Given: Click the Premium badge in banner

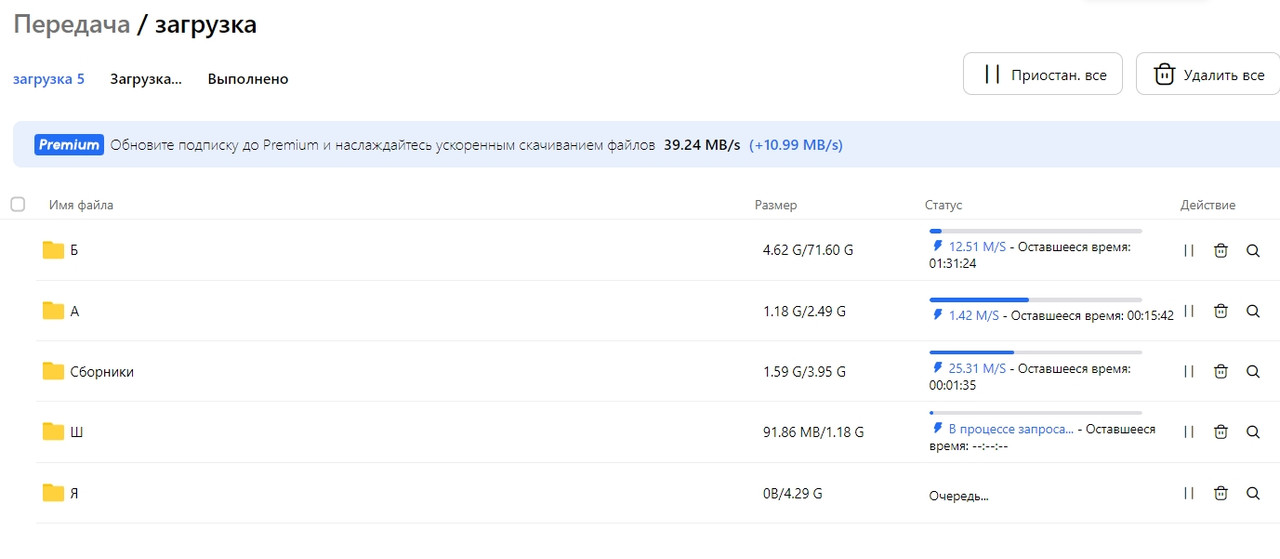Looking at the screenshot, I should coord(69,145).
